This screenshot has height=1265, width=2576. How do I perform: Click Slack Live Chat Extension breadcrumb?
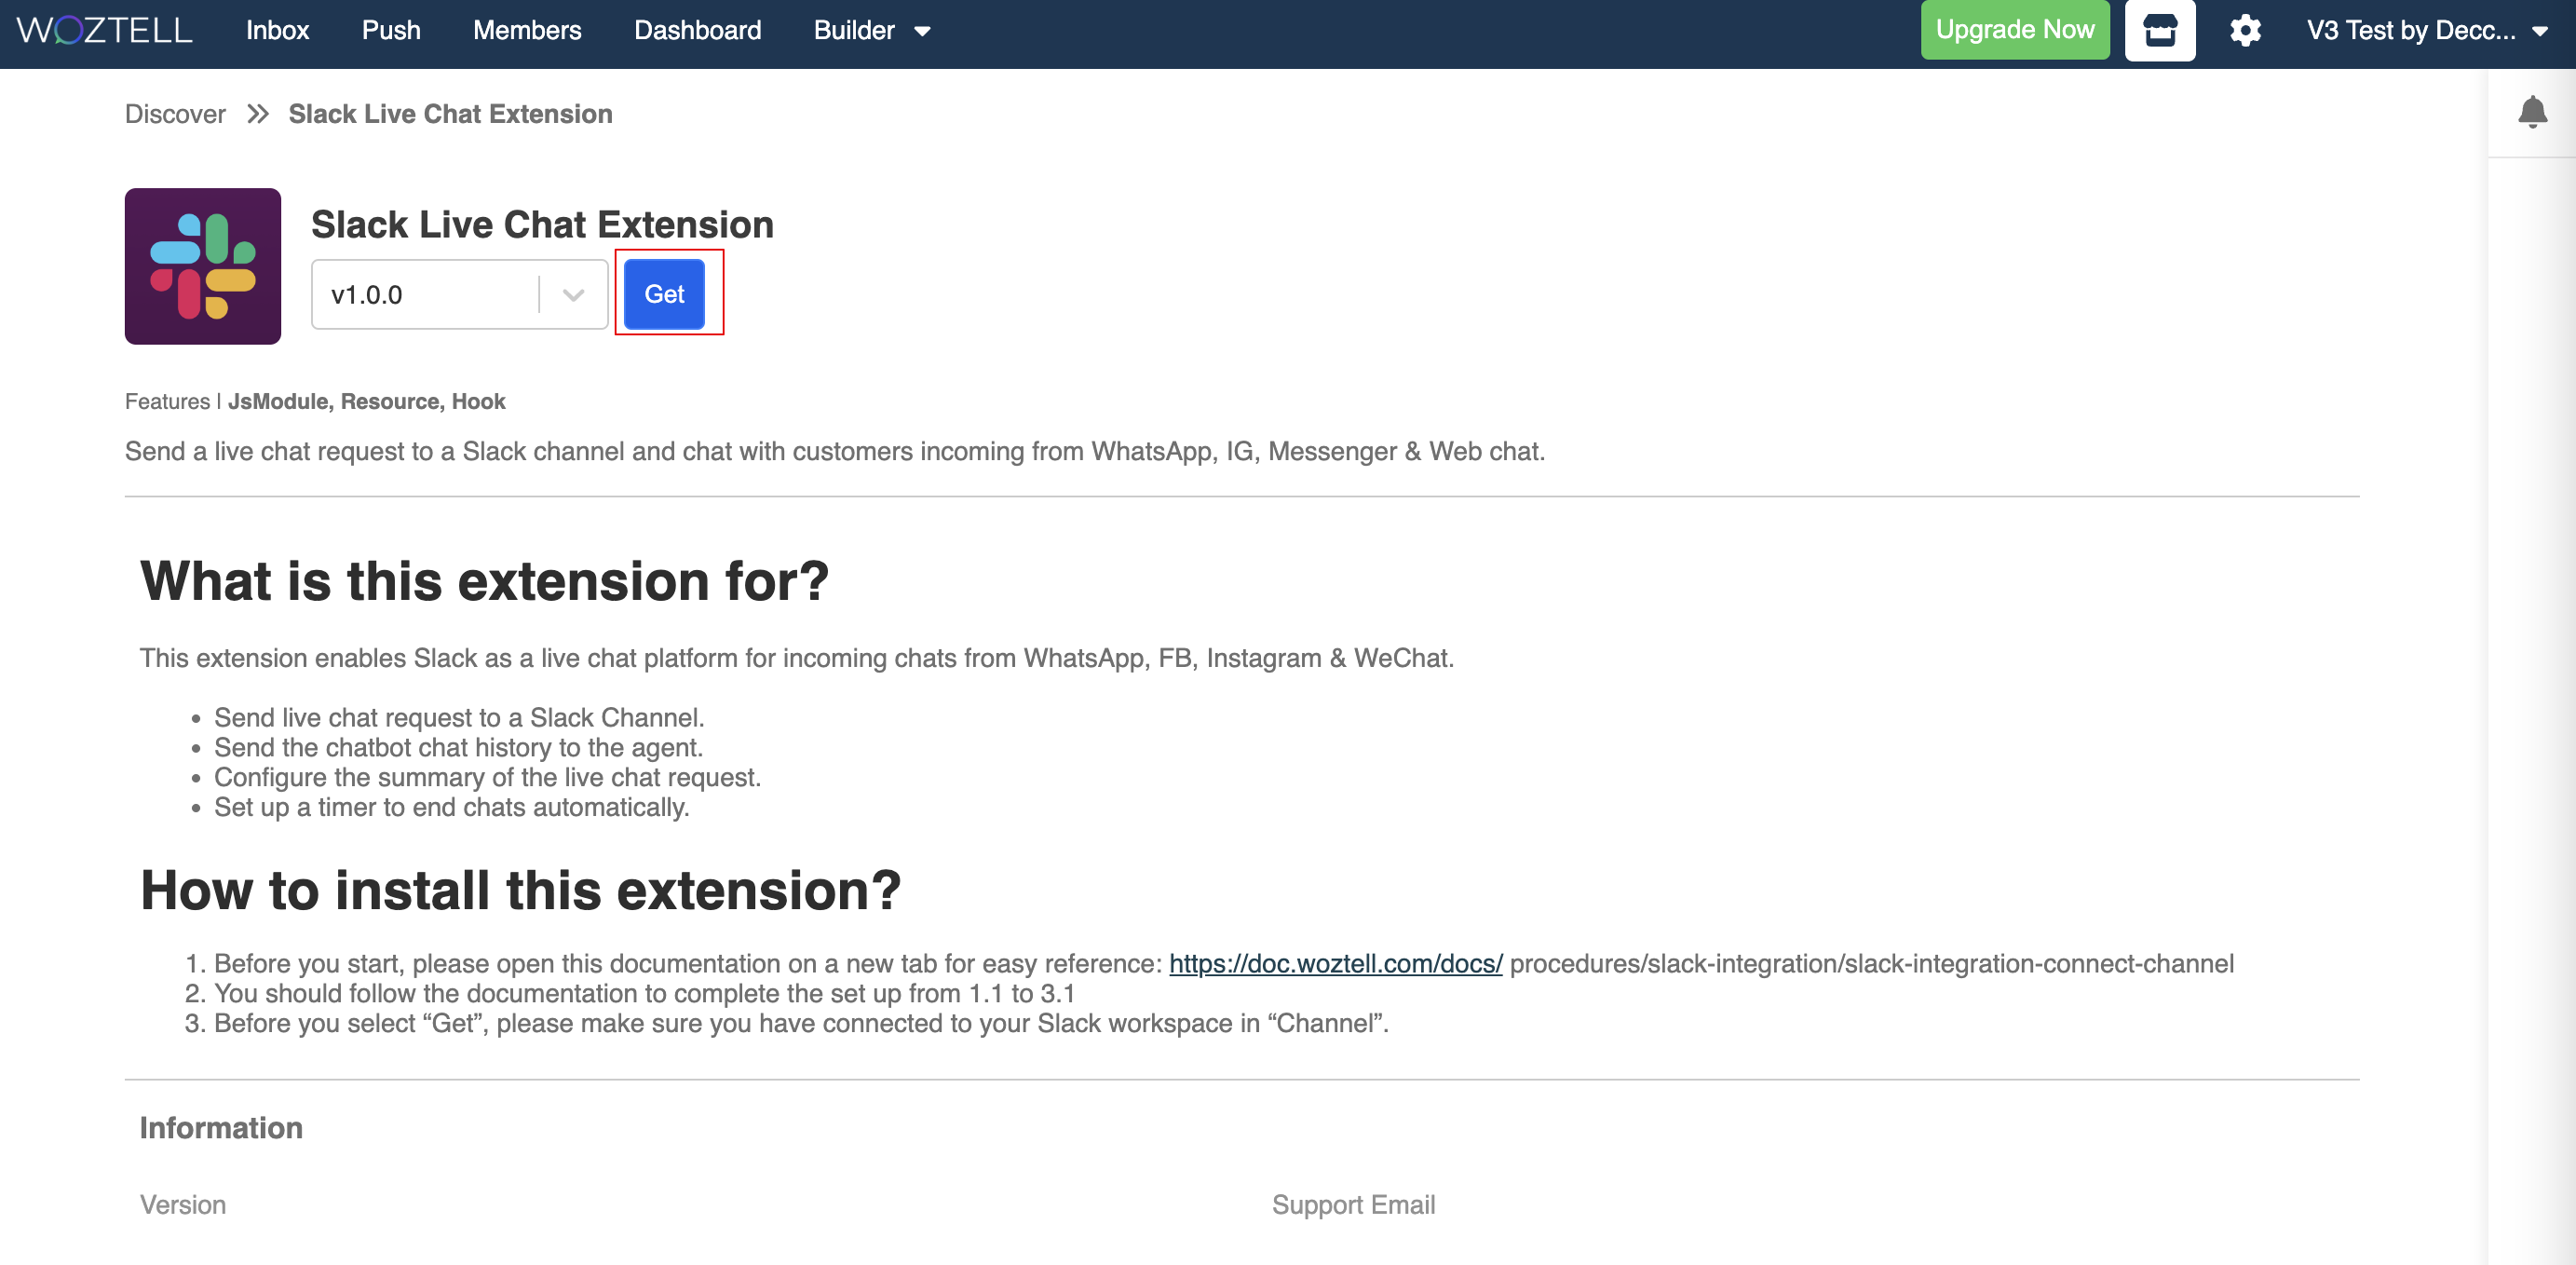pyautogui.click(x=450, y=114)
